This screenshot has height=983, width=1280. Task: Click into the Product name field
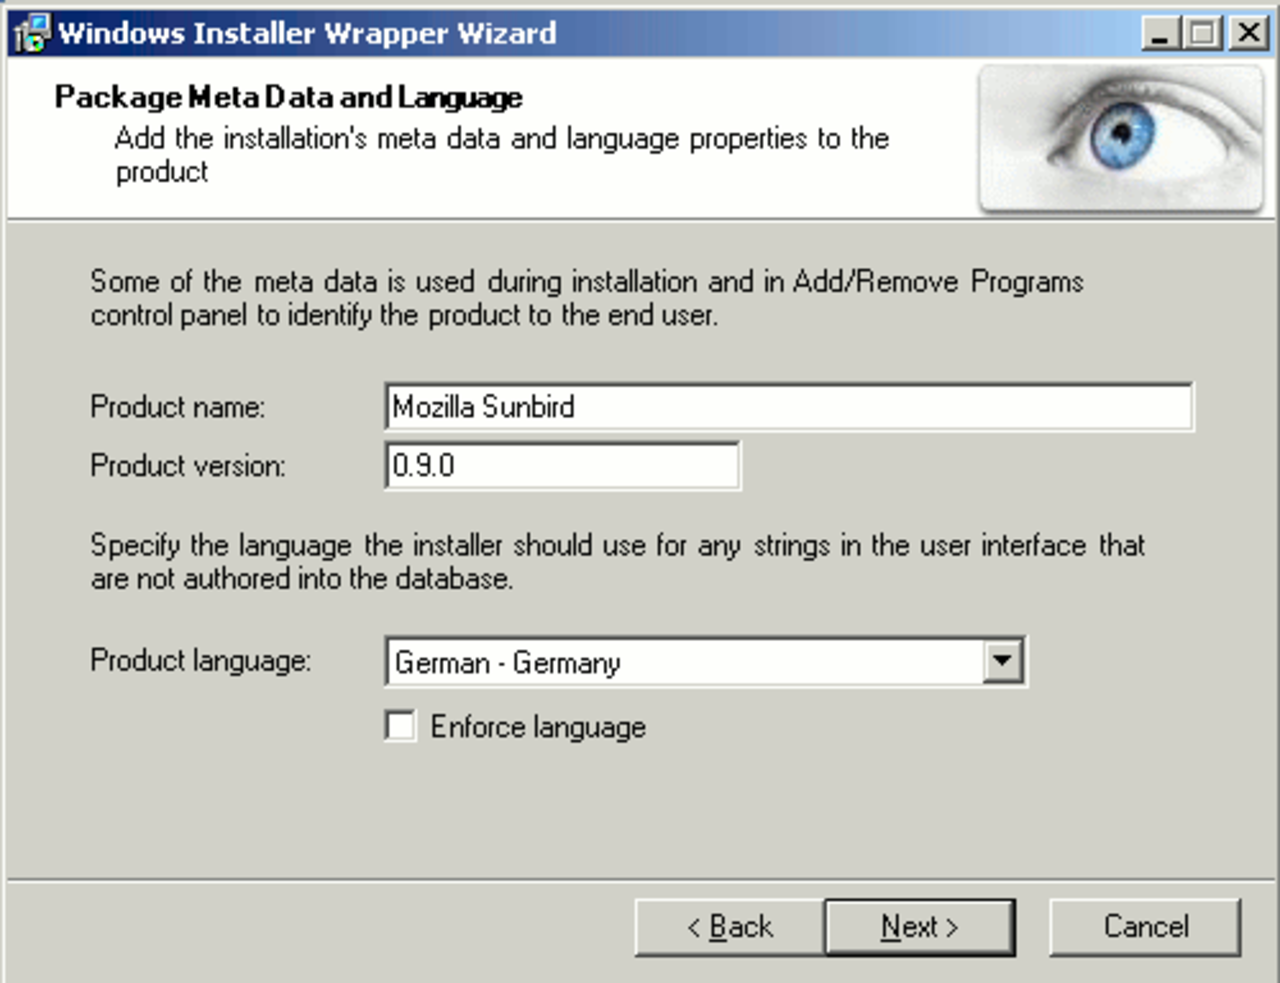[x=789, y=407]
